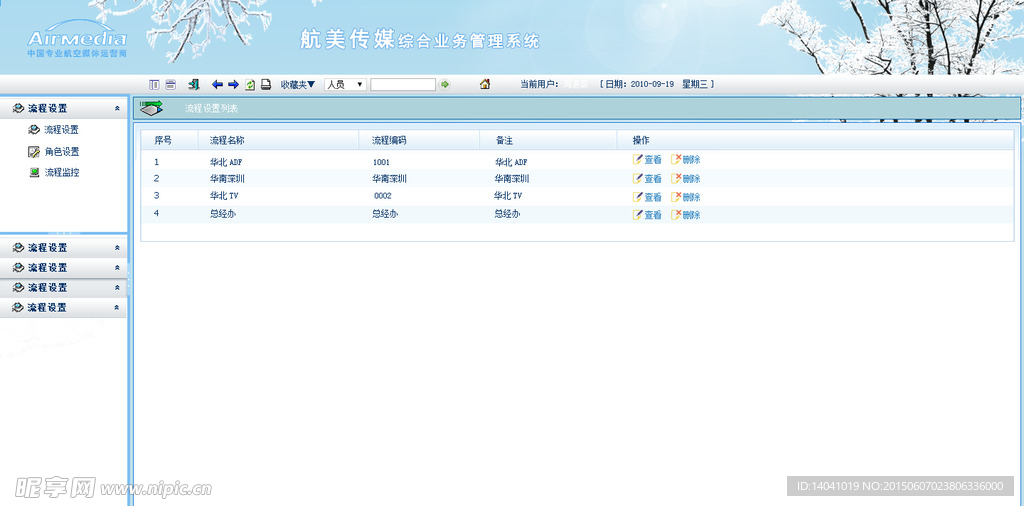Open 流程监控 in the sidebar

tap(61, 173)
